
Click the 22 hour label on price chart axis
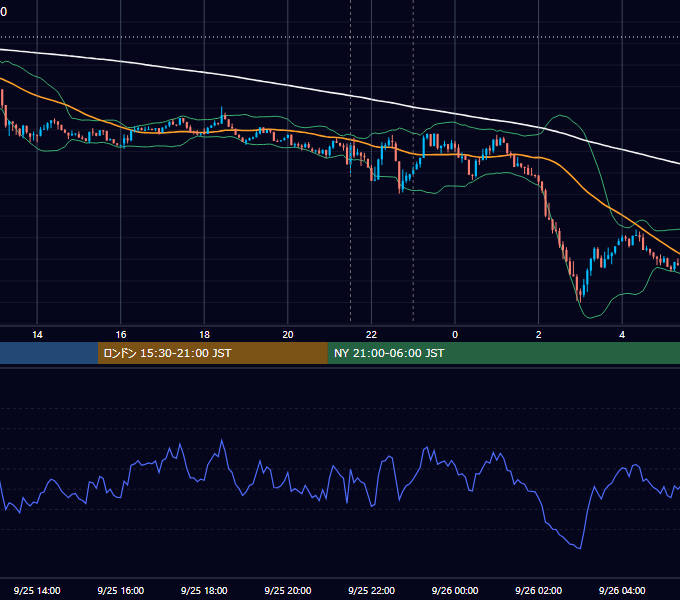(371, 335)
